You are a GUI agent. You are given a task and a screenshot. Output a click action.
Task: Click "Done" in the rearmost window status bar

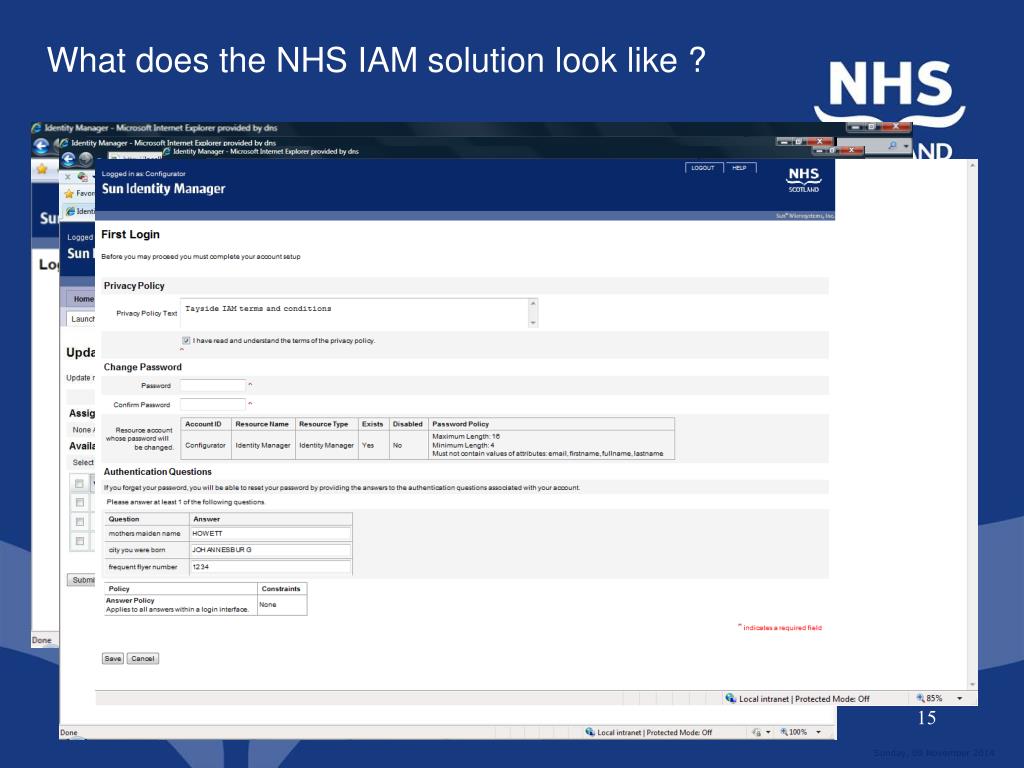click(x=42, y=640)
